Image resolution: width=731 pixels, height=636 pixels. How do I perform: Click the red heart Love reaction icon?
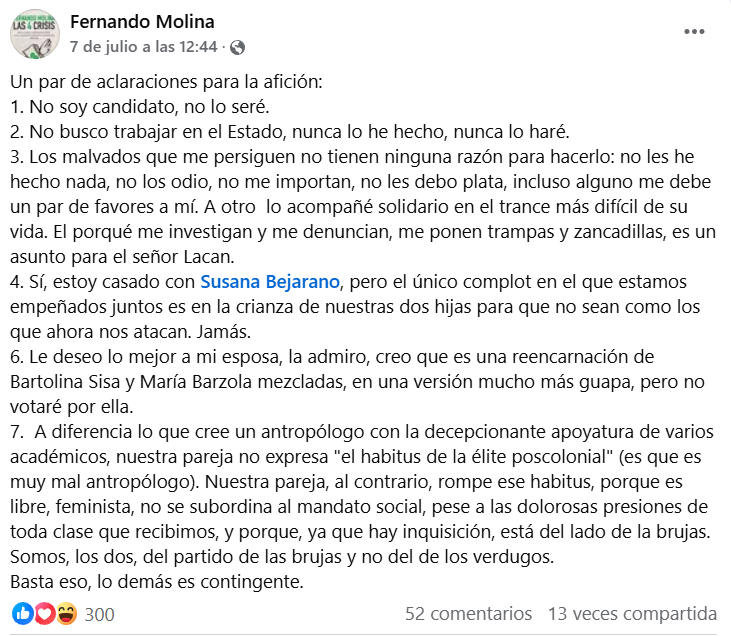click(44, 613)
